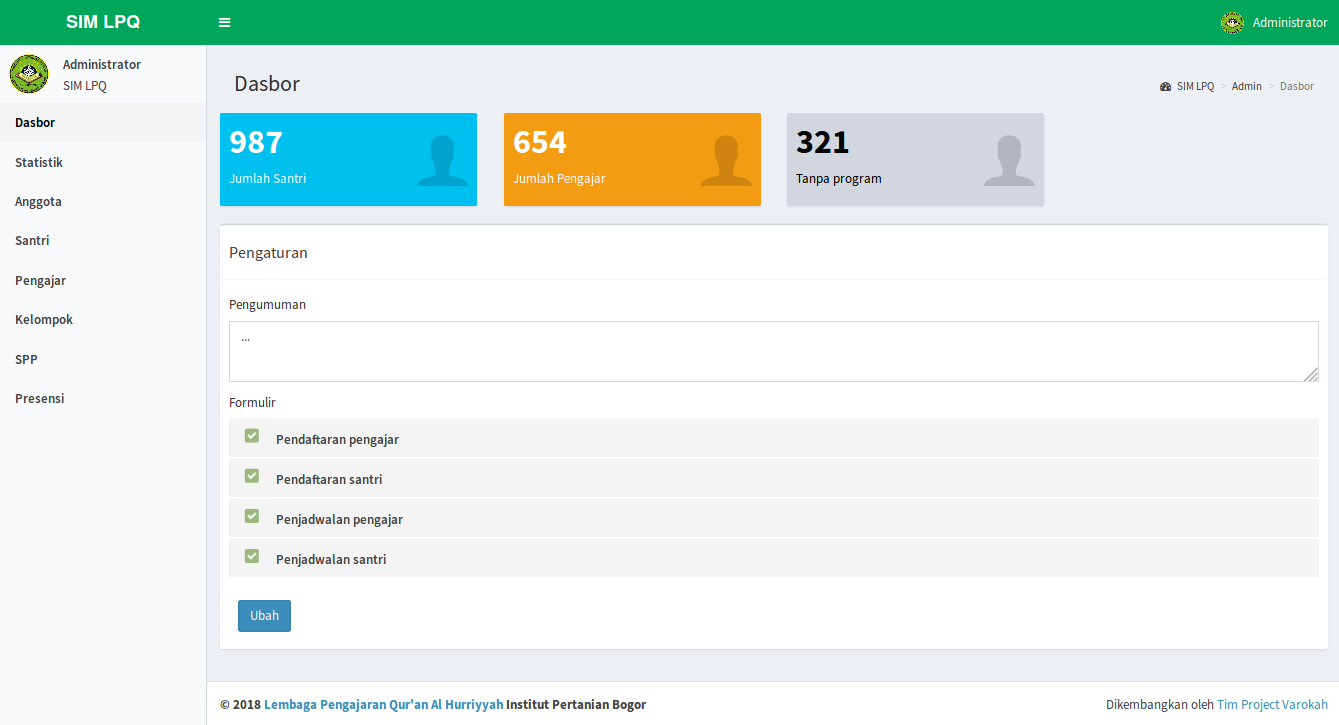Click the user icon in Jumlah Santri card
This screenshot has width=1339, height=725.
pyautogui.click(x=442, y=160)
